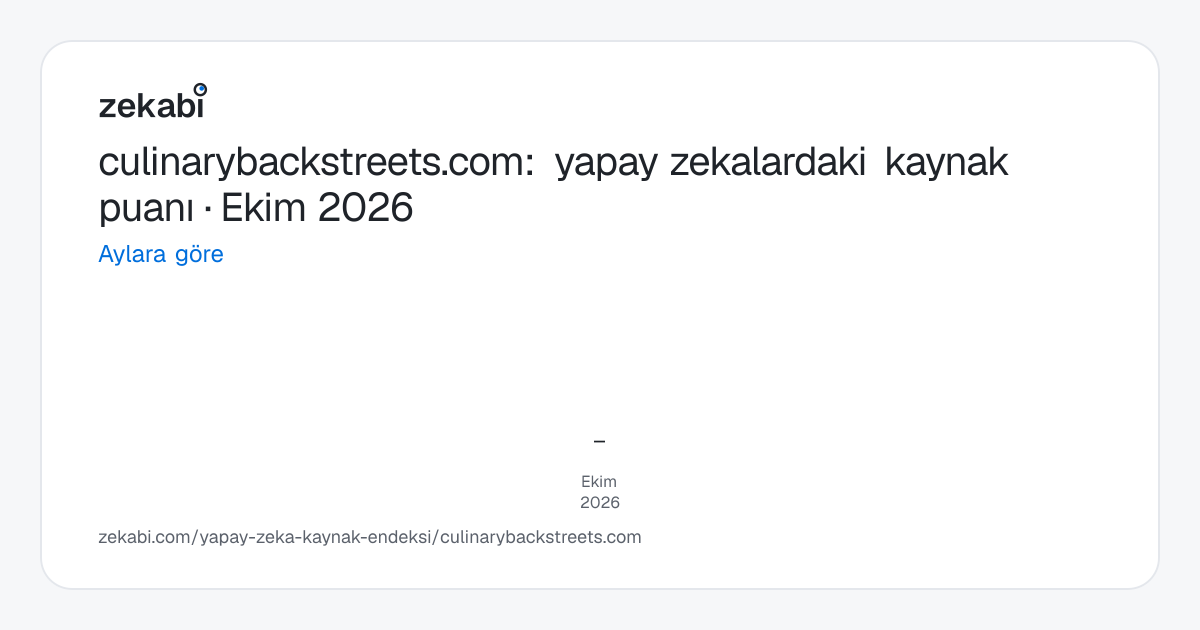Click the zekabi logo wordmark

point(152,102)
